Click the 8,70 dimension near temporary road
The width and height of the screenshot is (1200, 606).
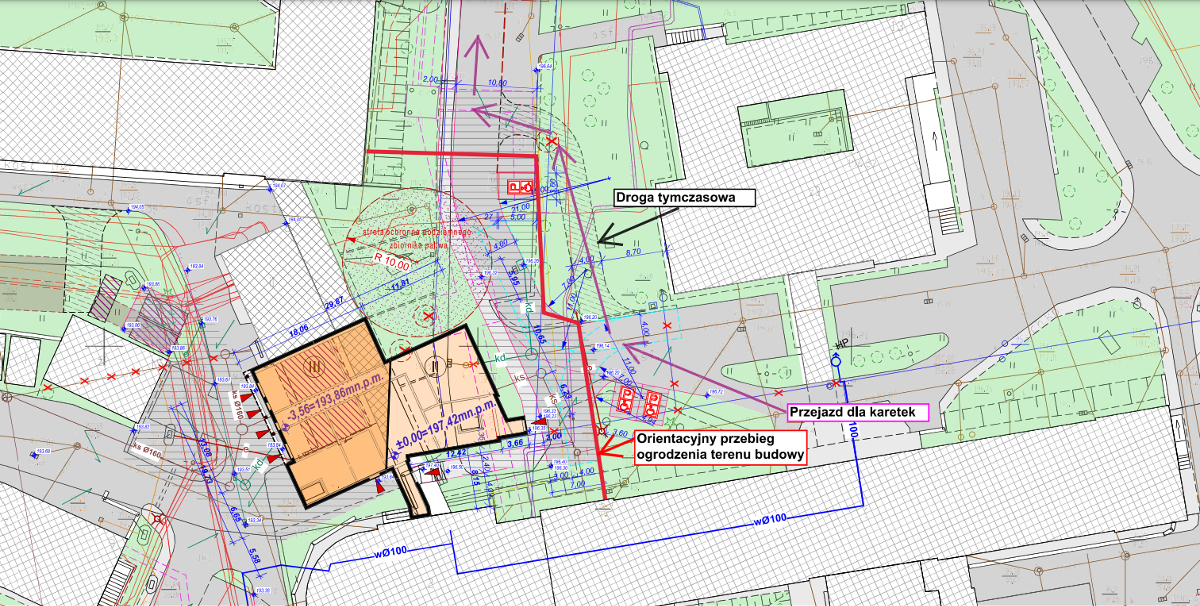pyautogui.click(x=634, y=254)
